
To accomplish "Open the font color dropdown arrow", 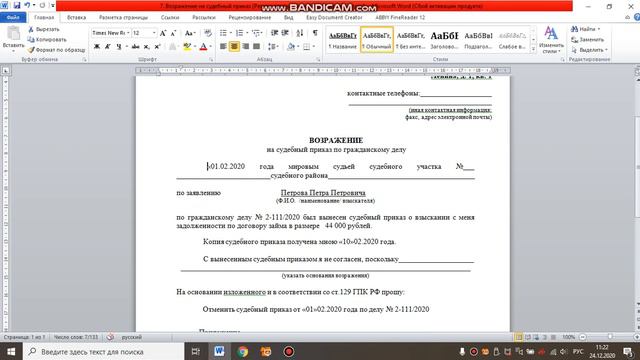I will tap(211, 47).
